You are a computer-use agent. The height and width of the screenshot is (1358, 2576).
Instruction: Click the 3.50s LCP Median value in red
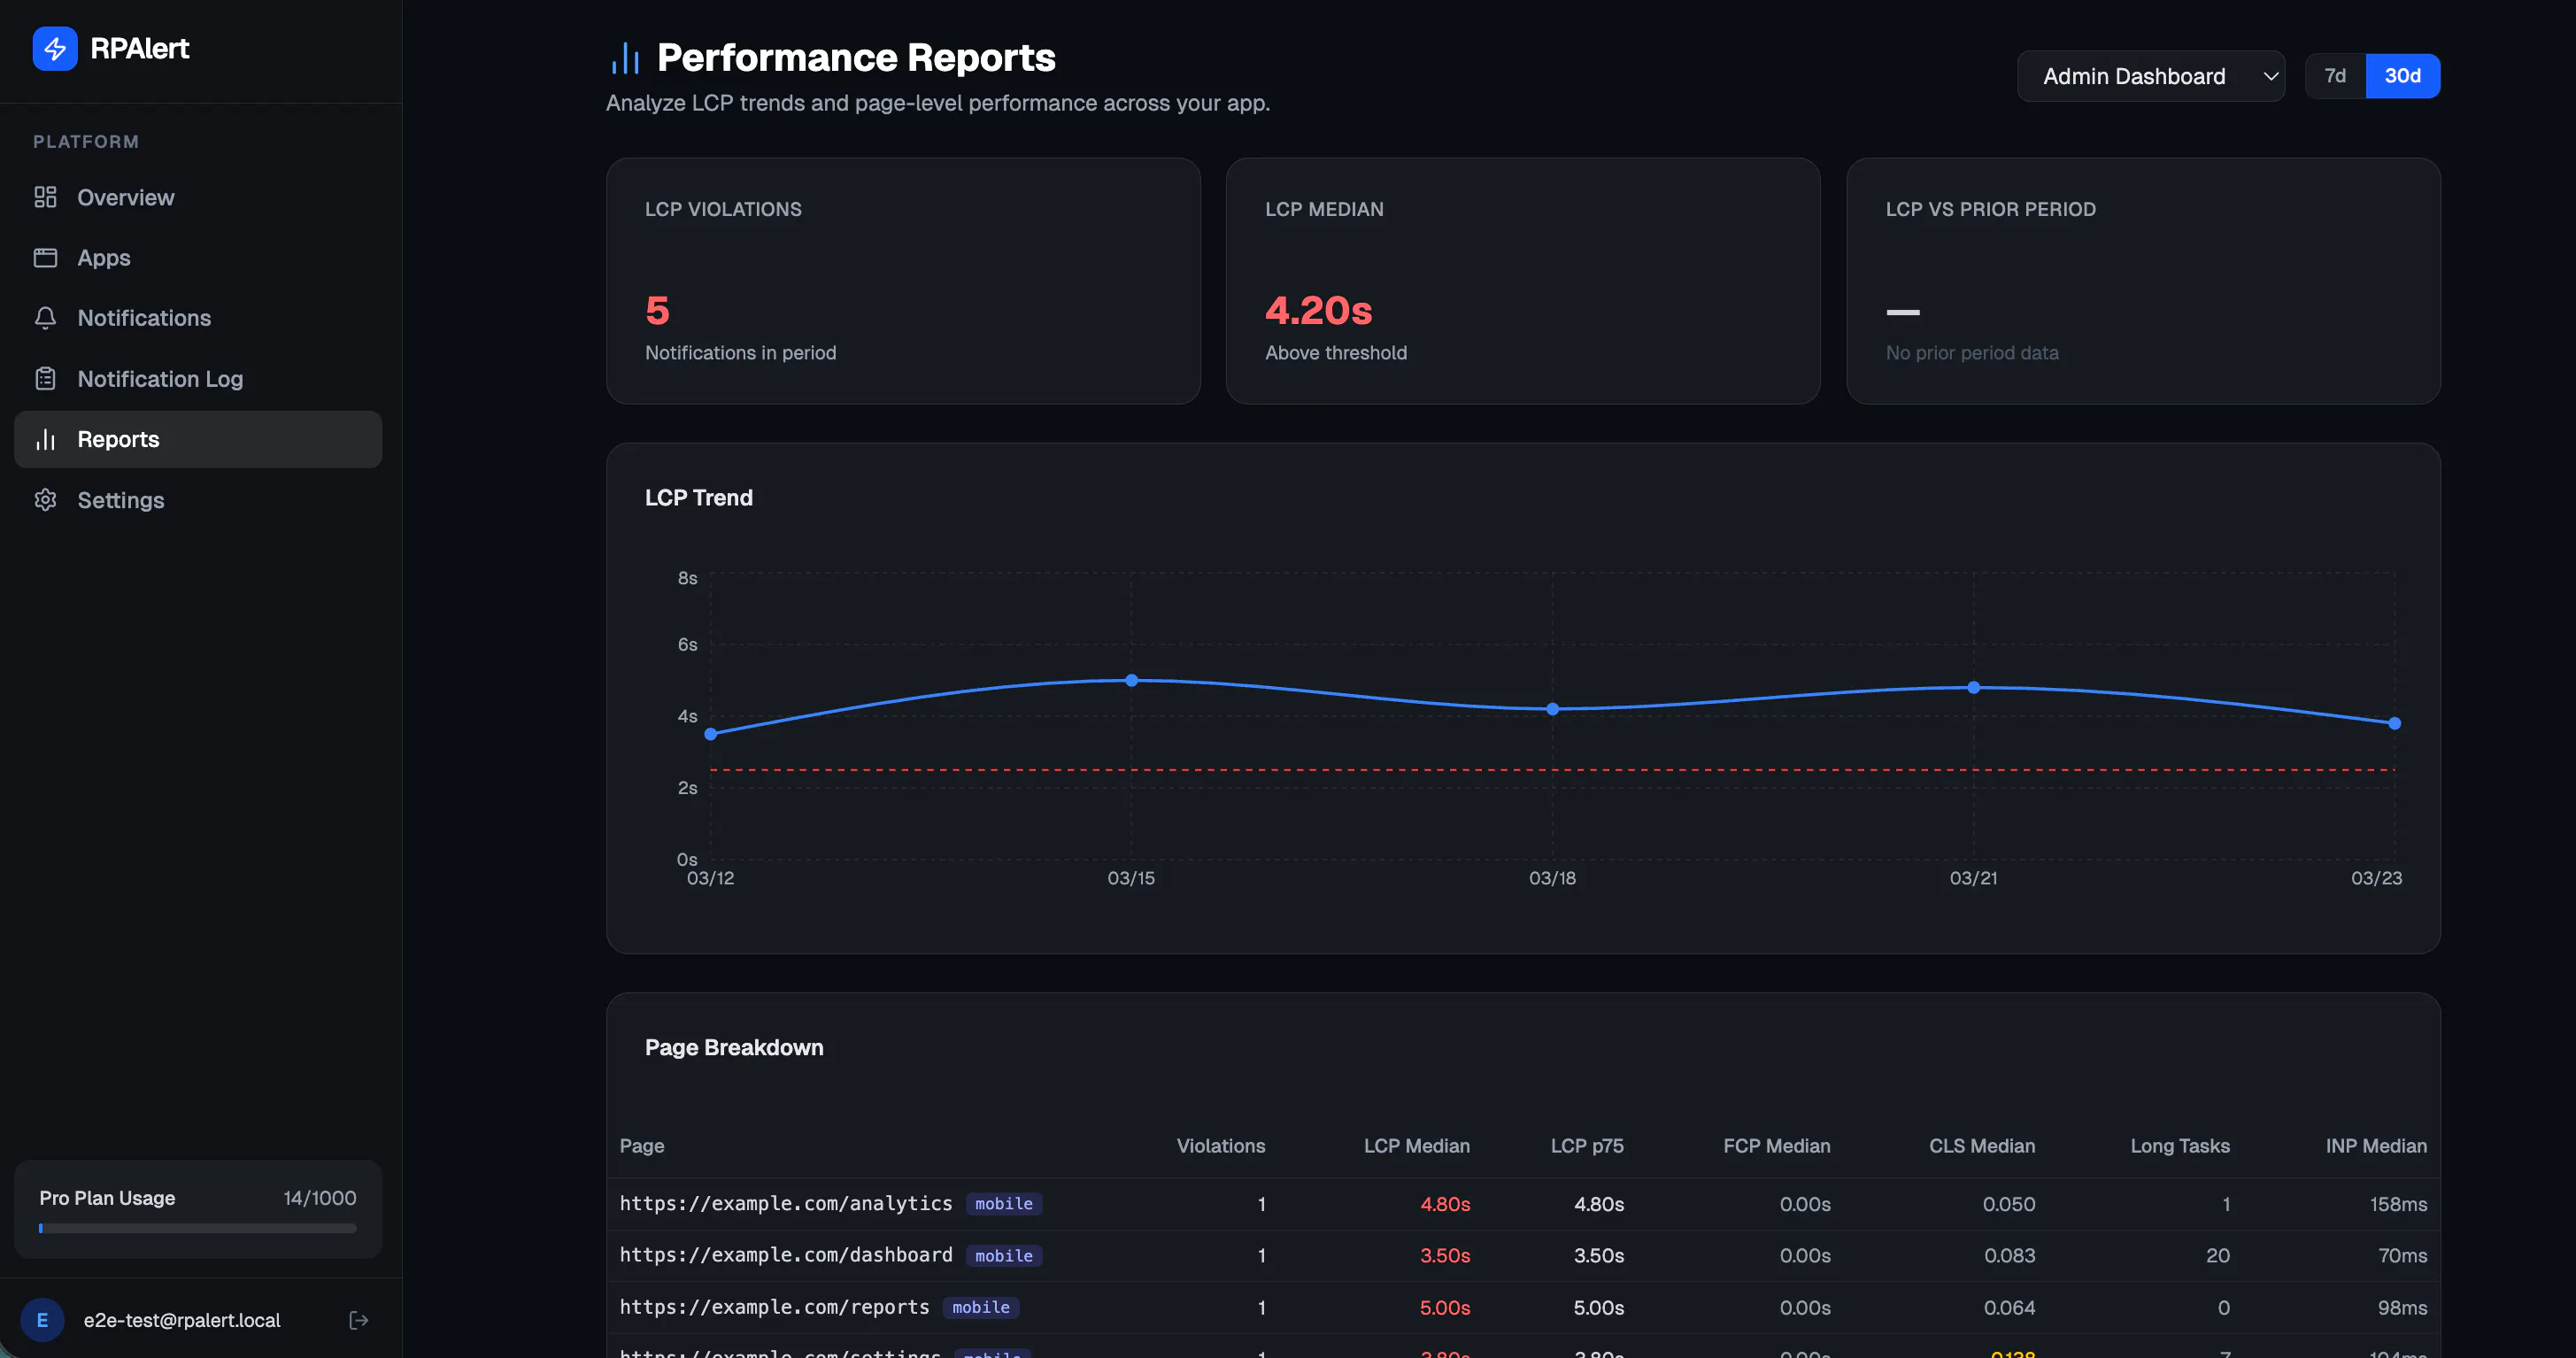coord(1445,1255)
